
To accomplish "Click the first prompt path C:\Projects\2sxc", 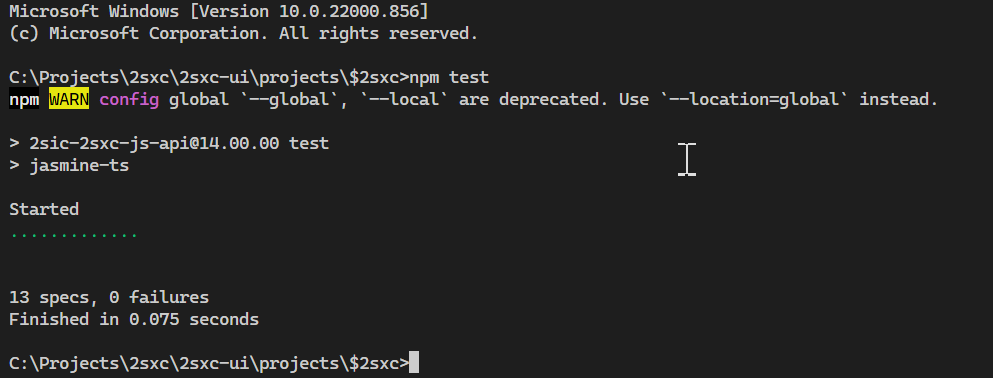I will point(209,77).
